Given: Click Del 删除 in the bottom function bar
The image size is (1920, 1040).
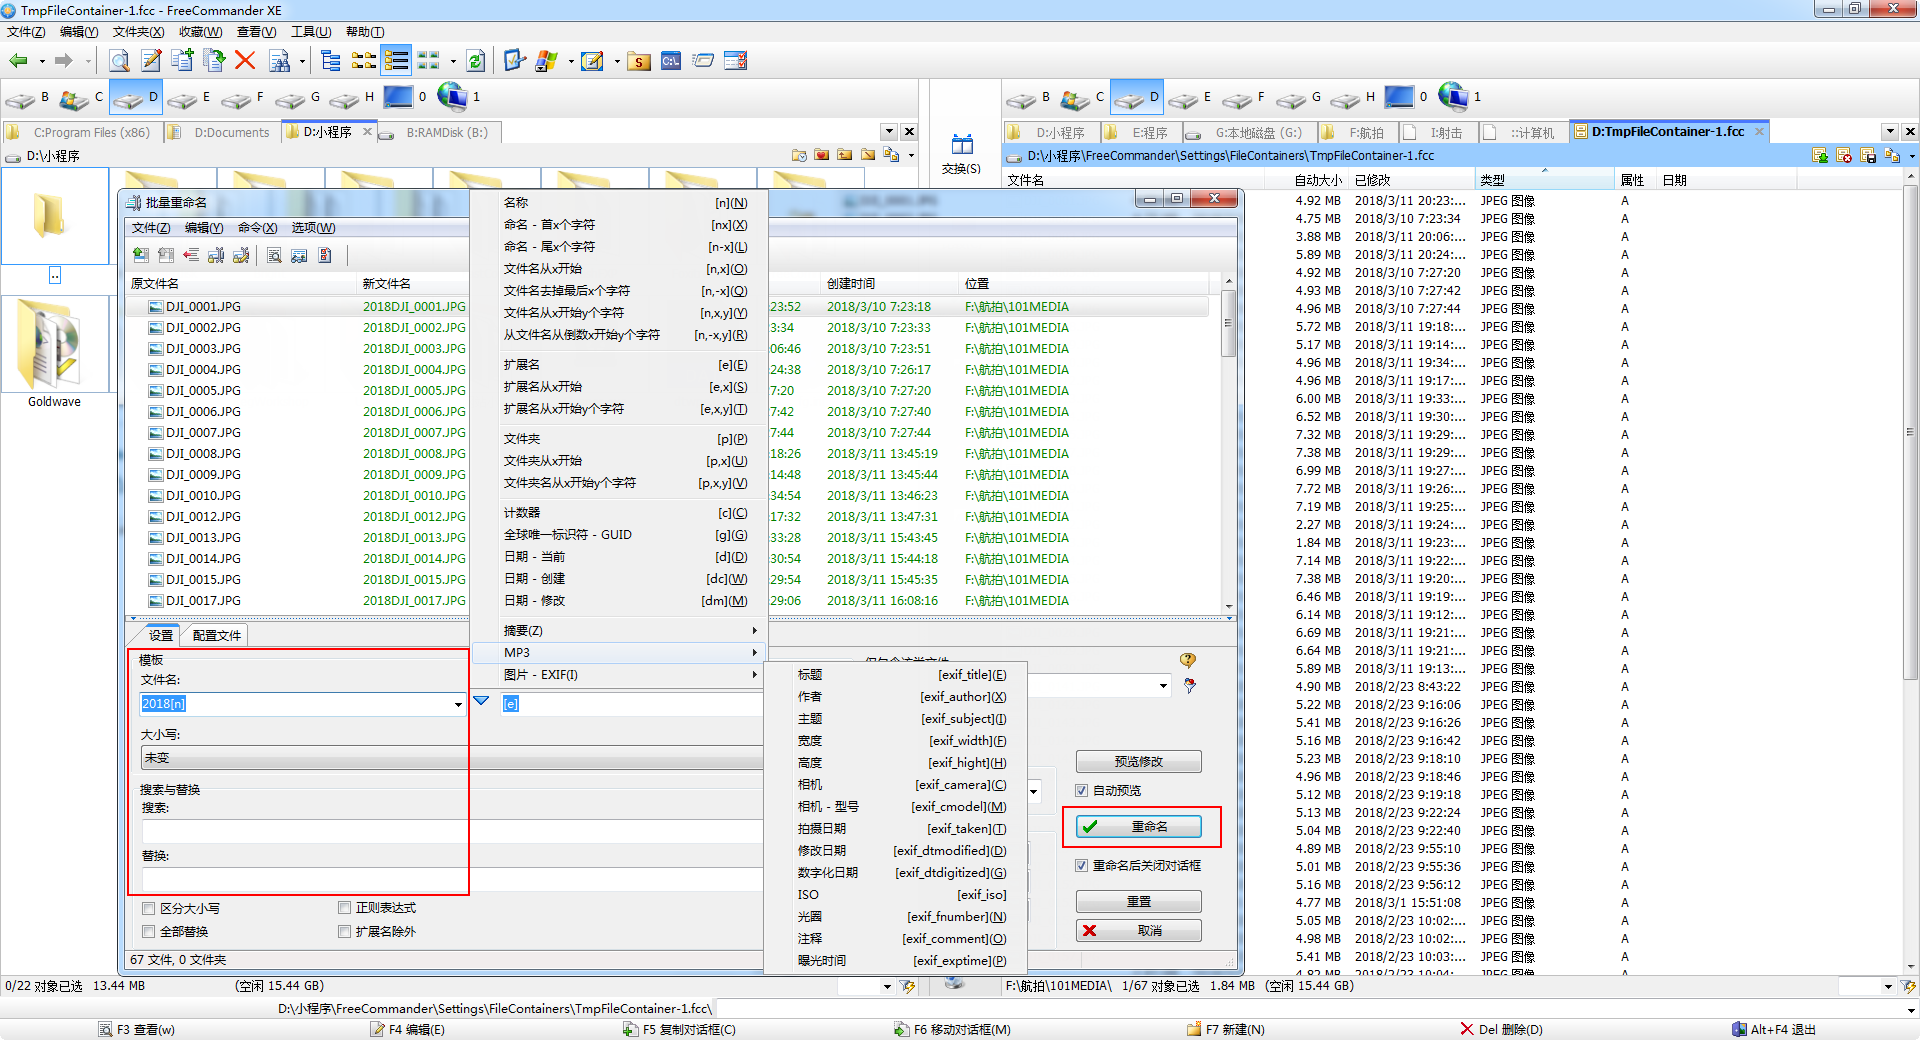Looking at the screenshot, I should tap(1502, 1029).
